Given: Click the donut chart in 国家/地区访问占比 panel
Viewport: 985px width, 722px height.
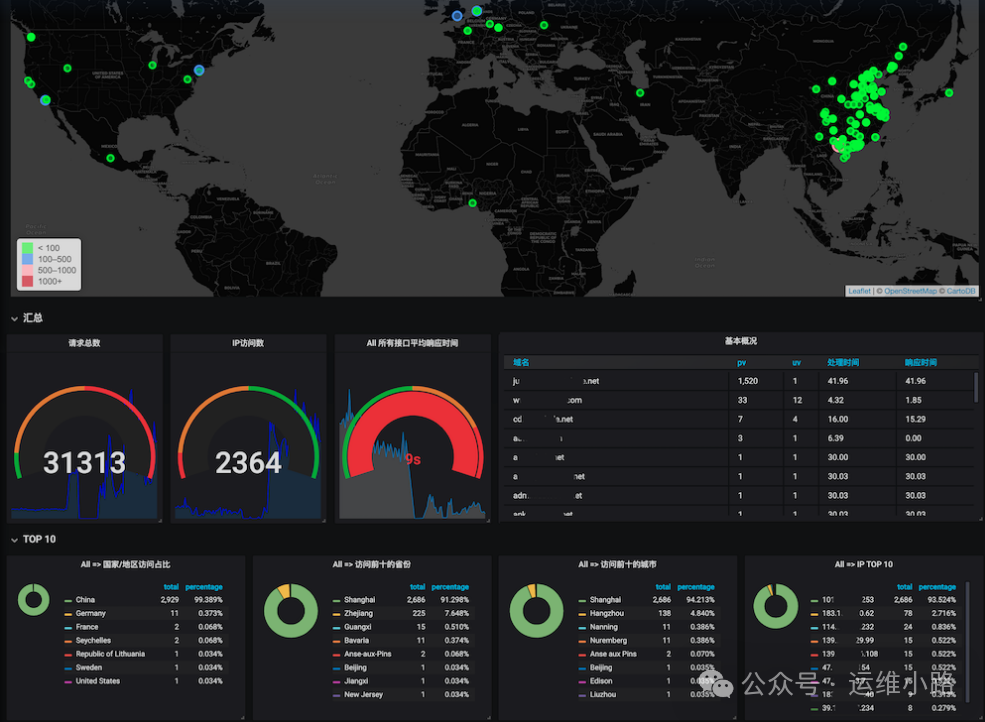Looking at the screenshot, I should tap(34, 599).
